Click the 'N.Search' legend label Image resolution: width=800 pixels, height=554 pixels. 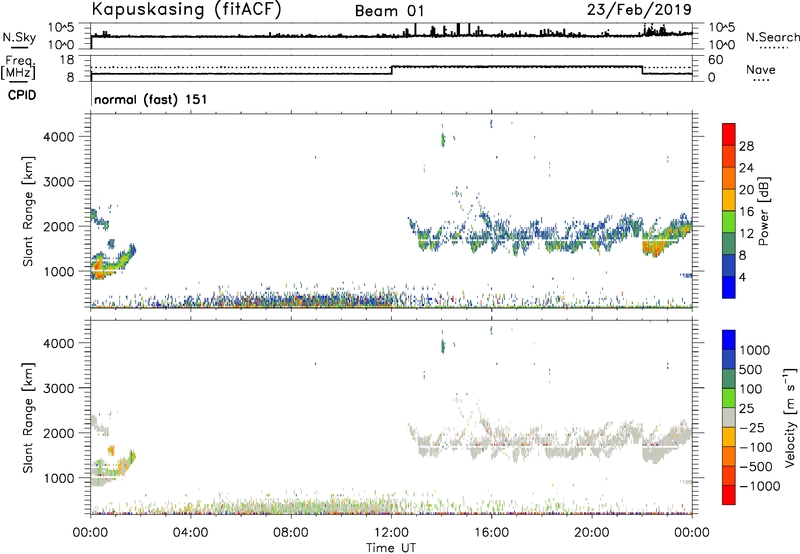pos(772,37)
